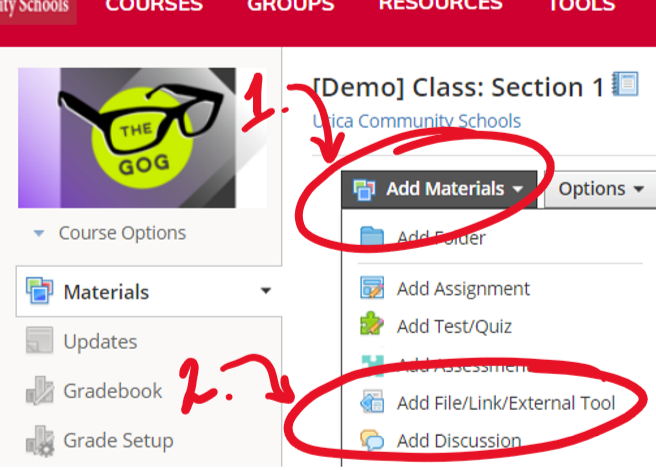This screenshot has height=470, width=656.
Task: Open the Utica Community Schools link
Action: [x=417, y=121]
